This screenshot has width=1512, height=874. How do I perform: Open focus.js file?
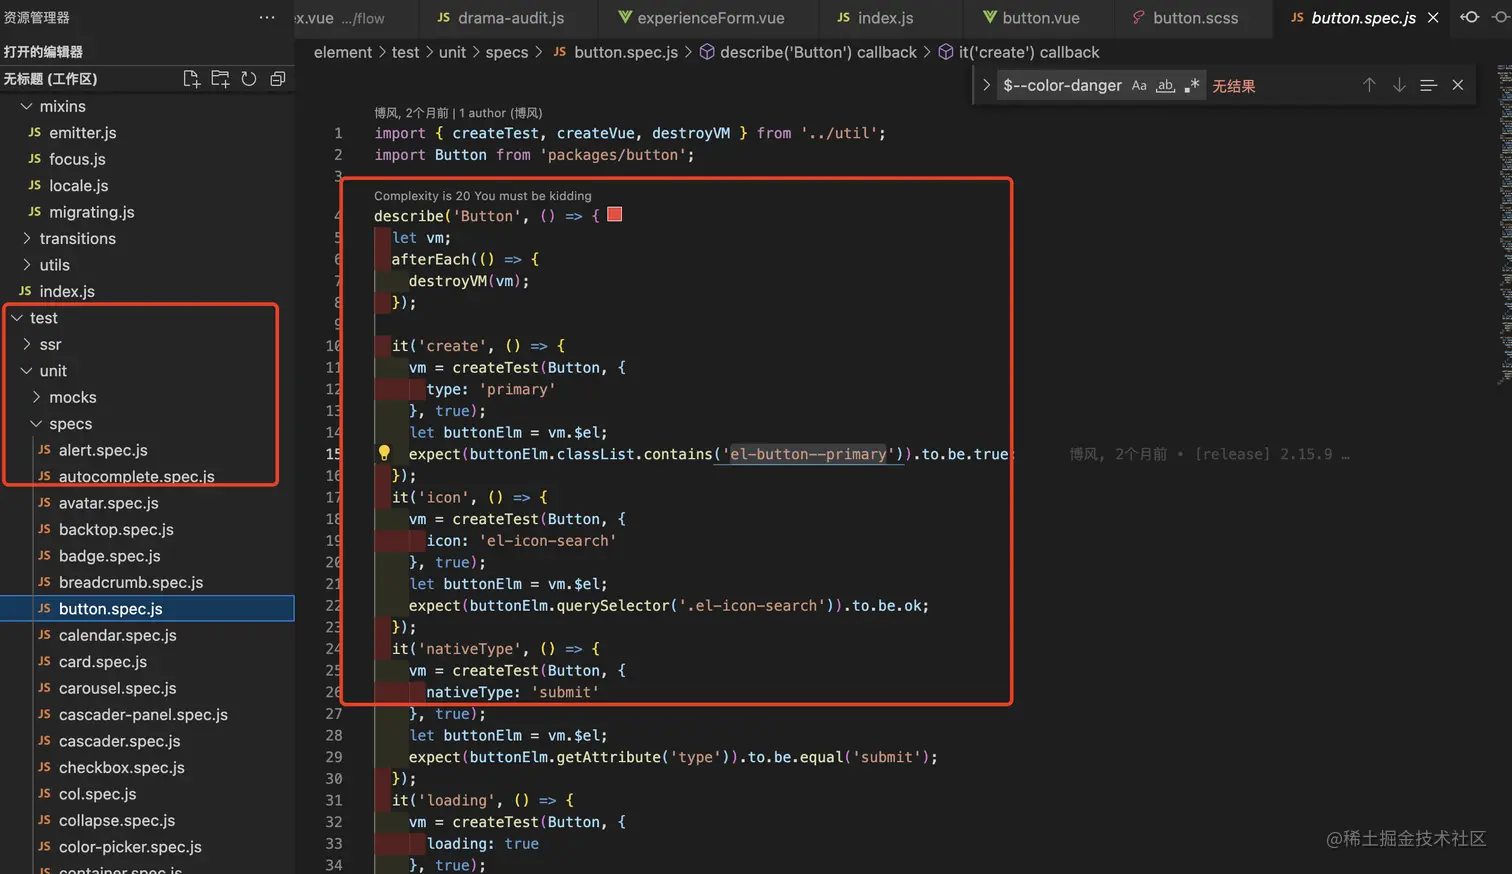point(77,159)
